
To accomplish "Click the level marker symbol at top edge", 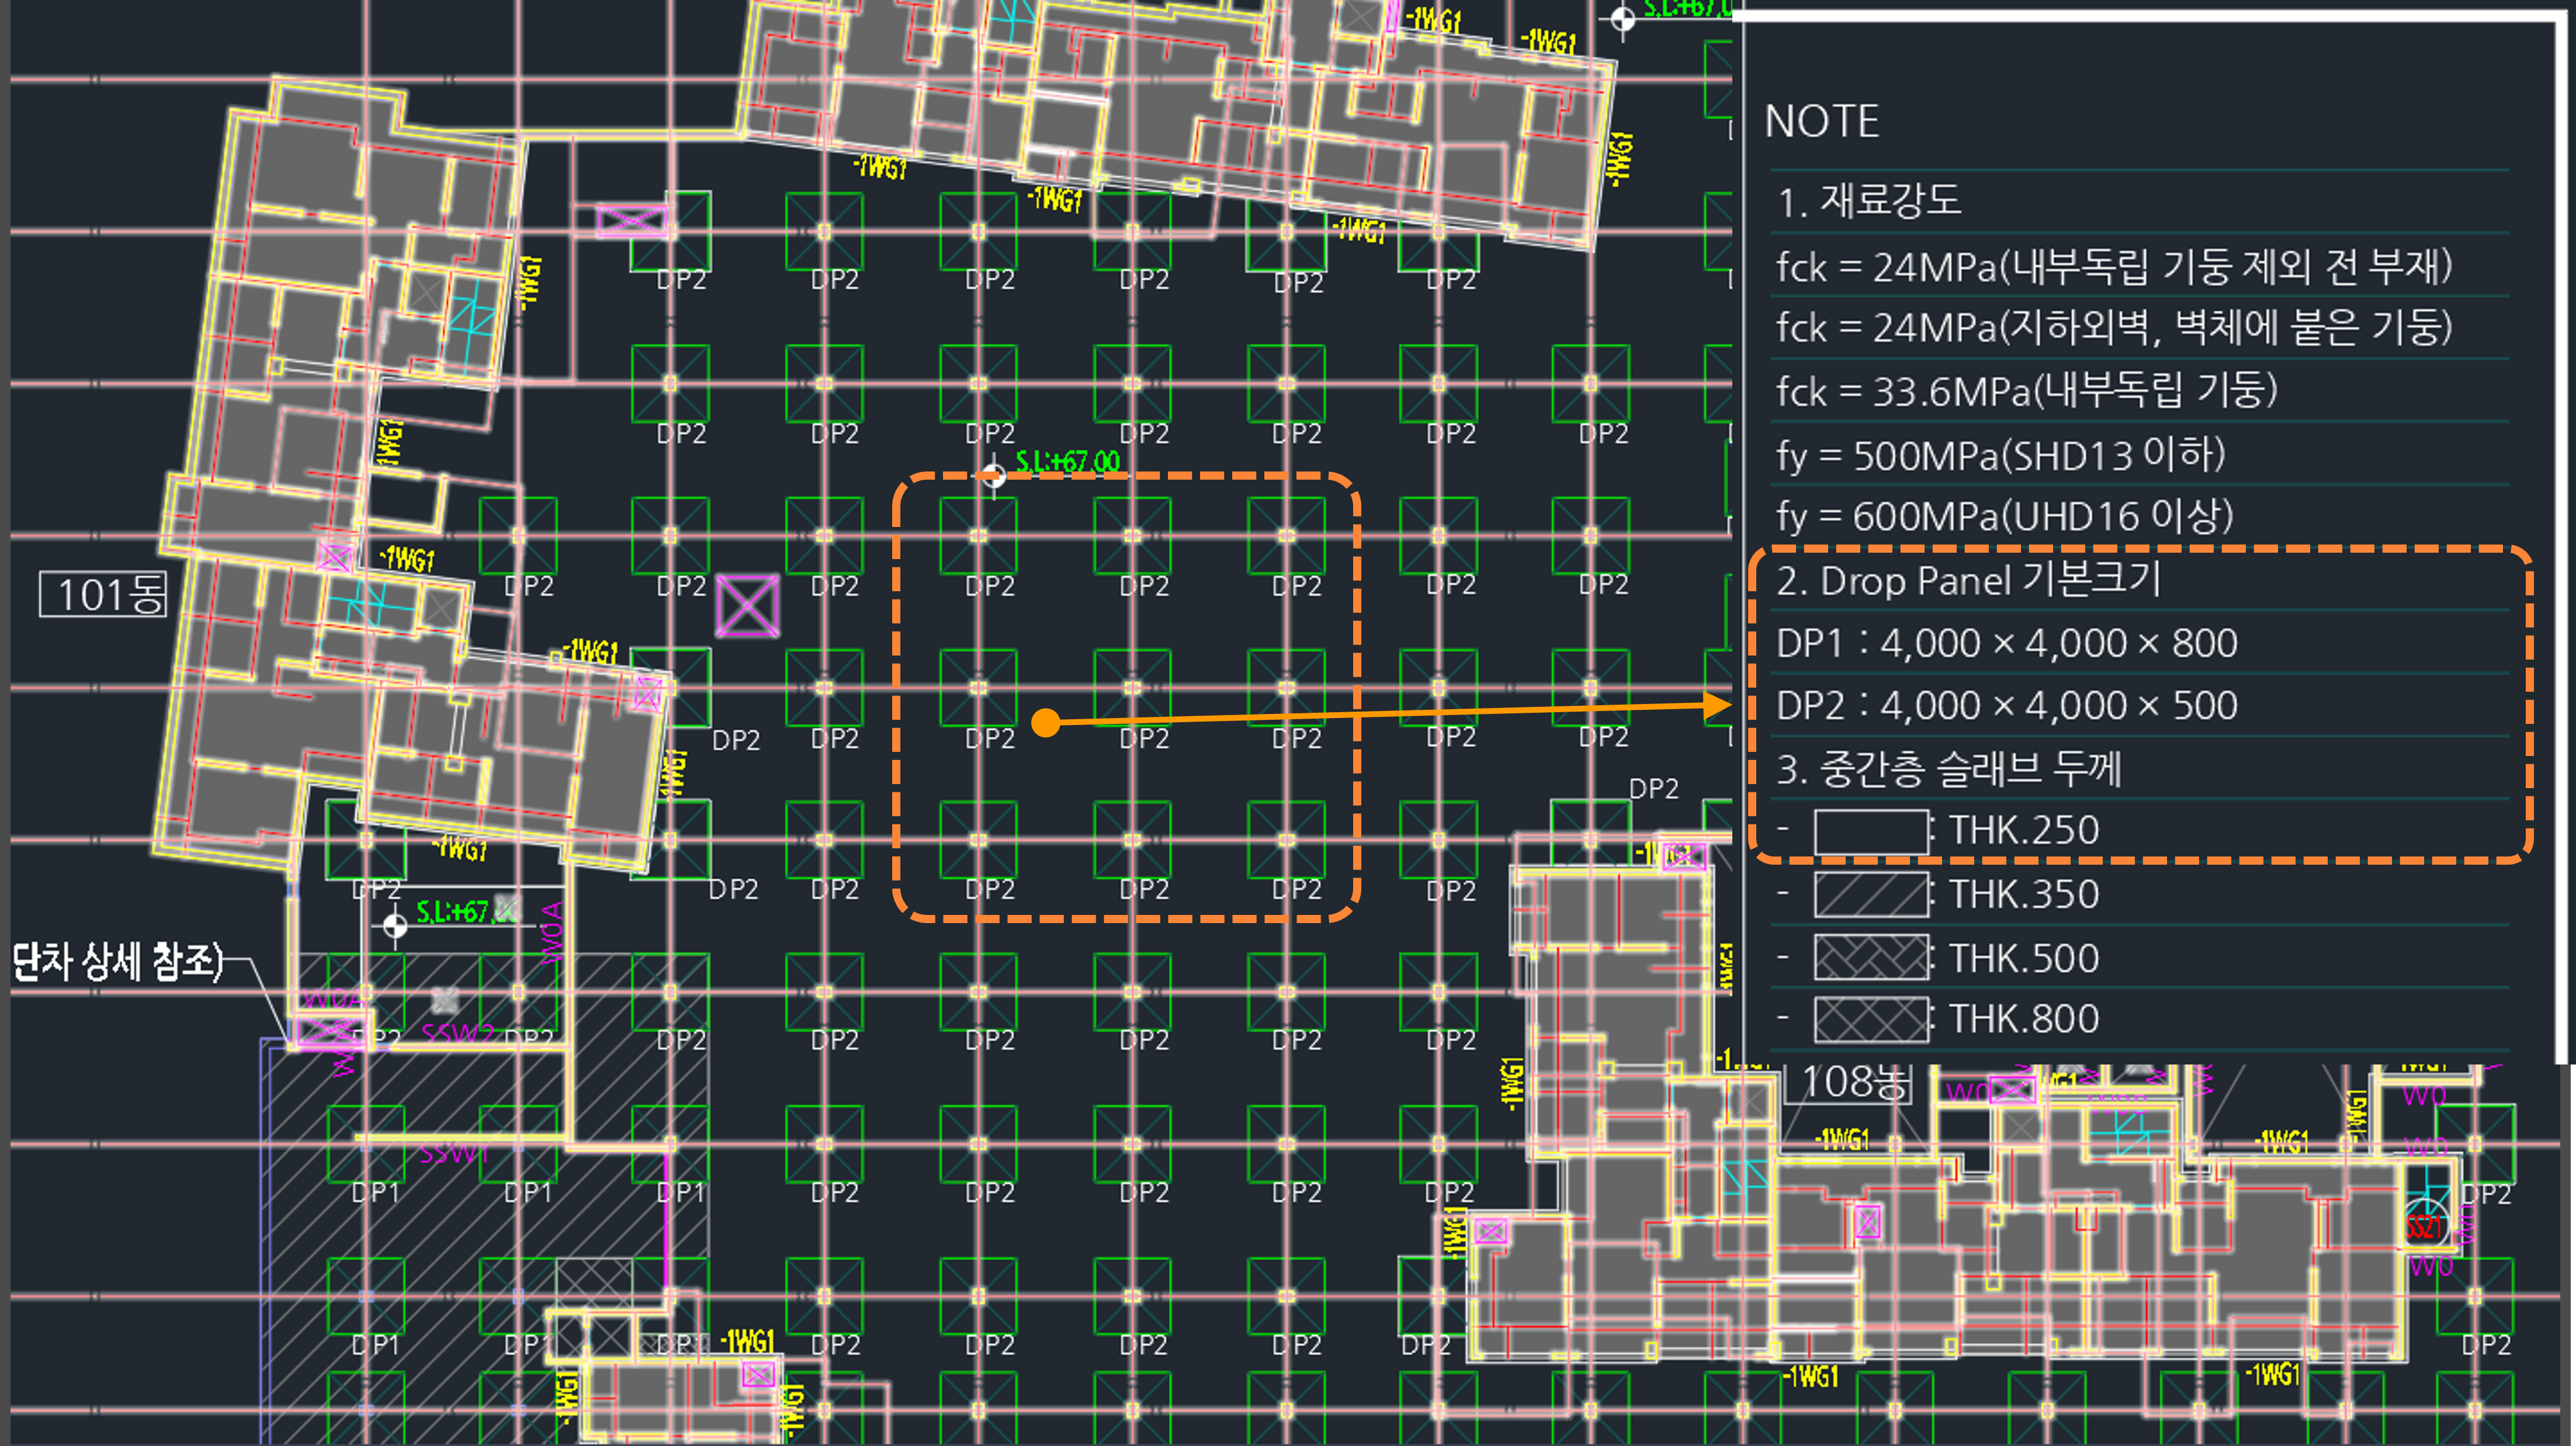I will click(x=1623, y=18).
